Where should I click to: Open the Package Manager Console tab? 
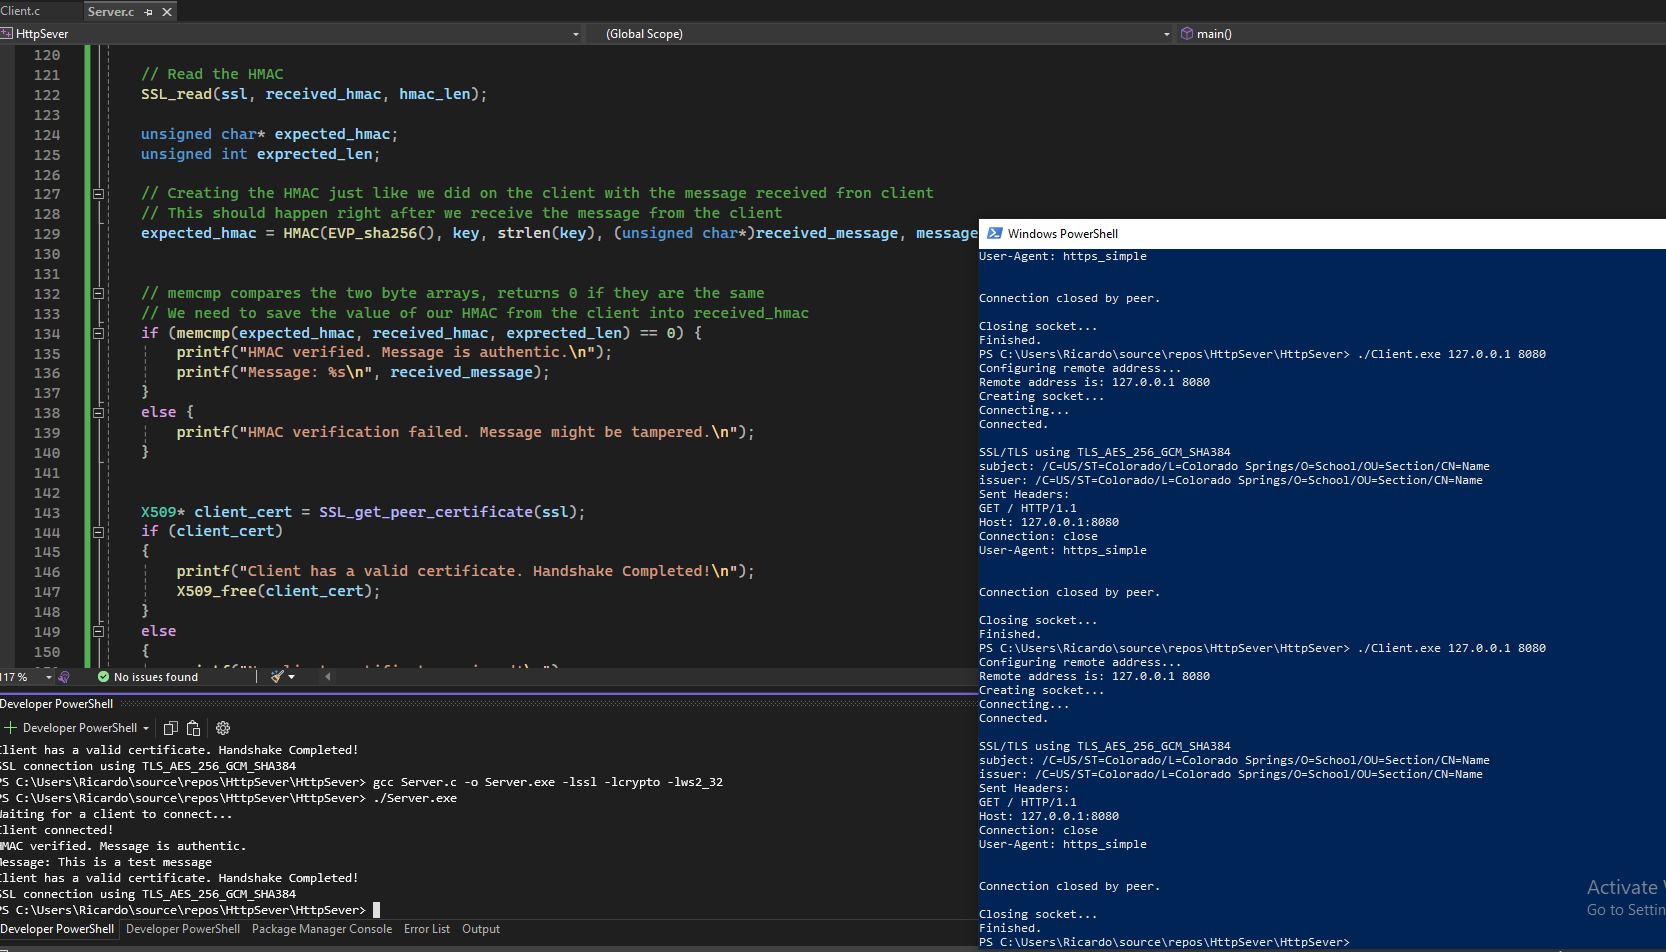322,929
